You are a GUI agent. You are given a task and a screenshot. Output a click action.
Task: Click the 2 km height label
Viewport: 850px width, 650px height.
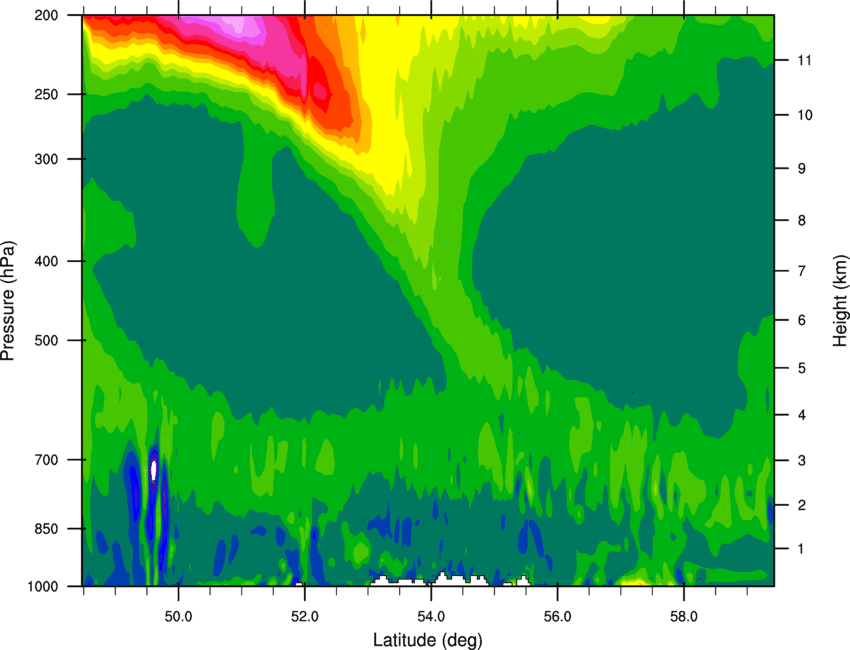coord(801,505)
